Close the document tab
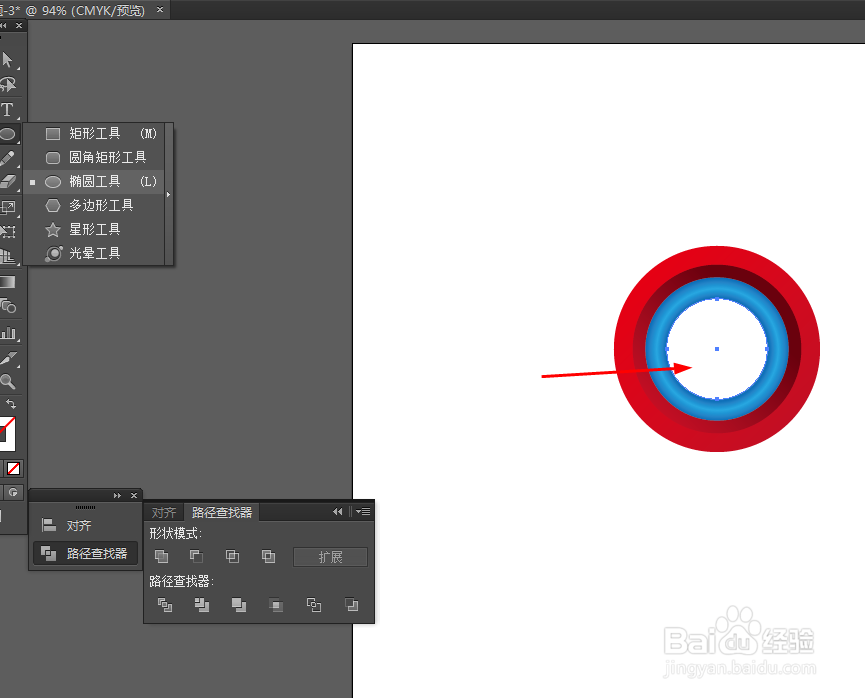The height and width of the screenshot is (698, 865). (x=160, y=9)
